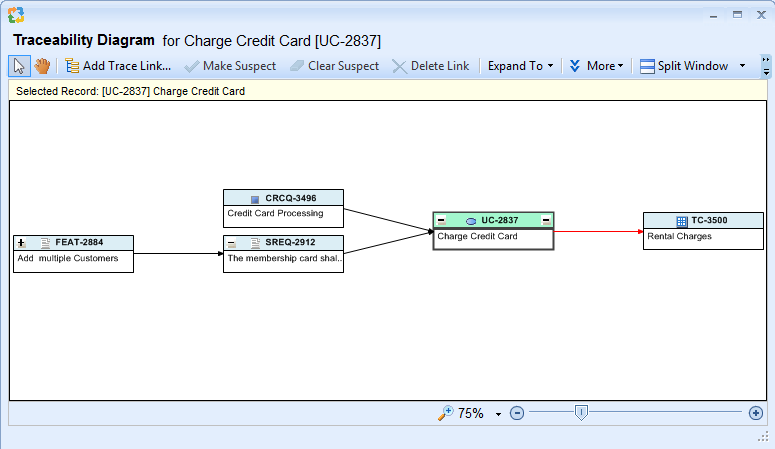
Task: Open the More dropdown menu
Action: [597, 66]
